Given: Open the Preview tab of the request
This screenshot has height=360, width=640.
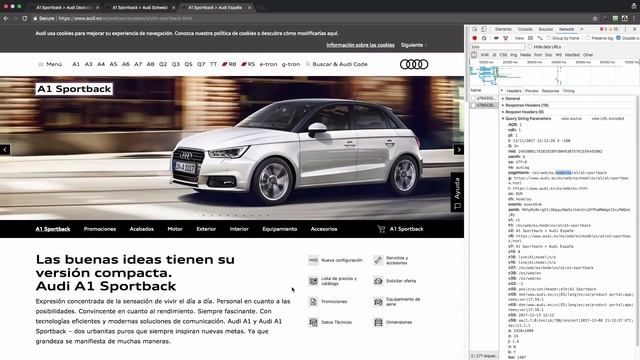Looking at the screenshot, I should 532,91.
